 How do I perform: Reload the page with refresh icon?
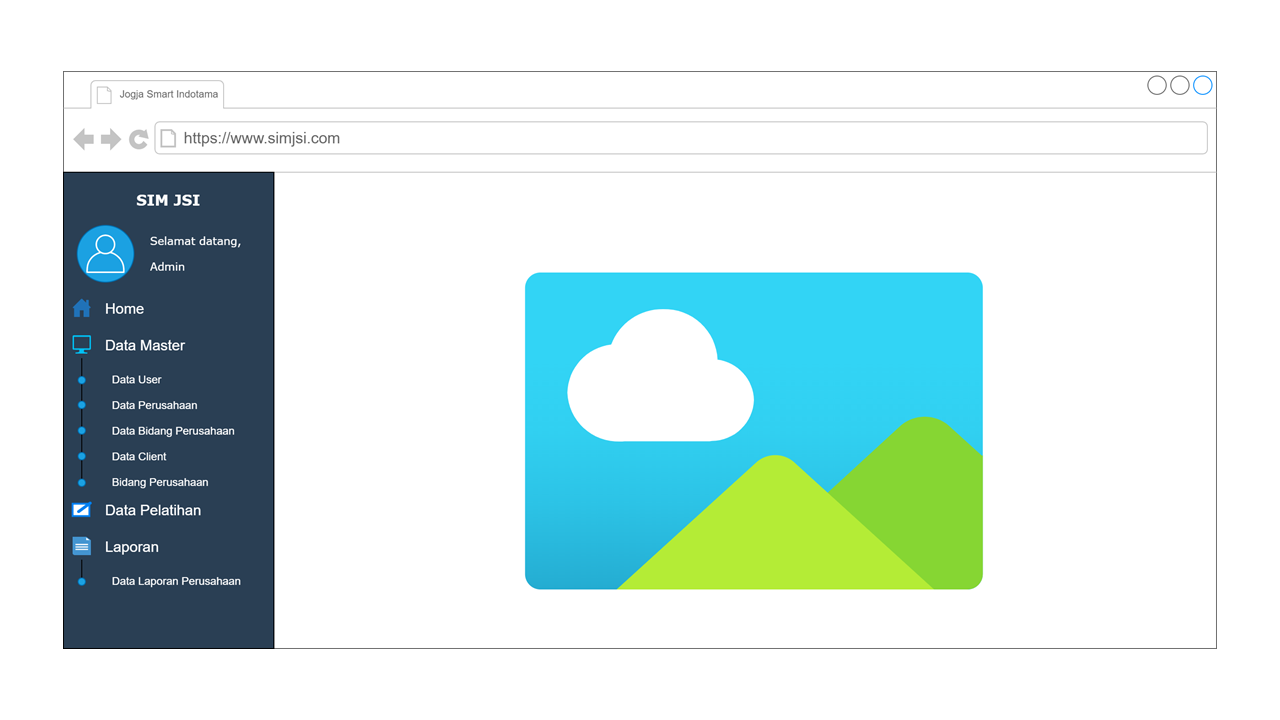(139, 139)
